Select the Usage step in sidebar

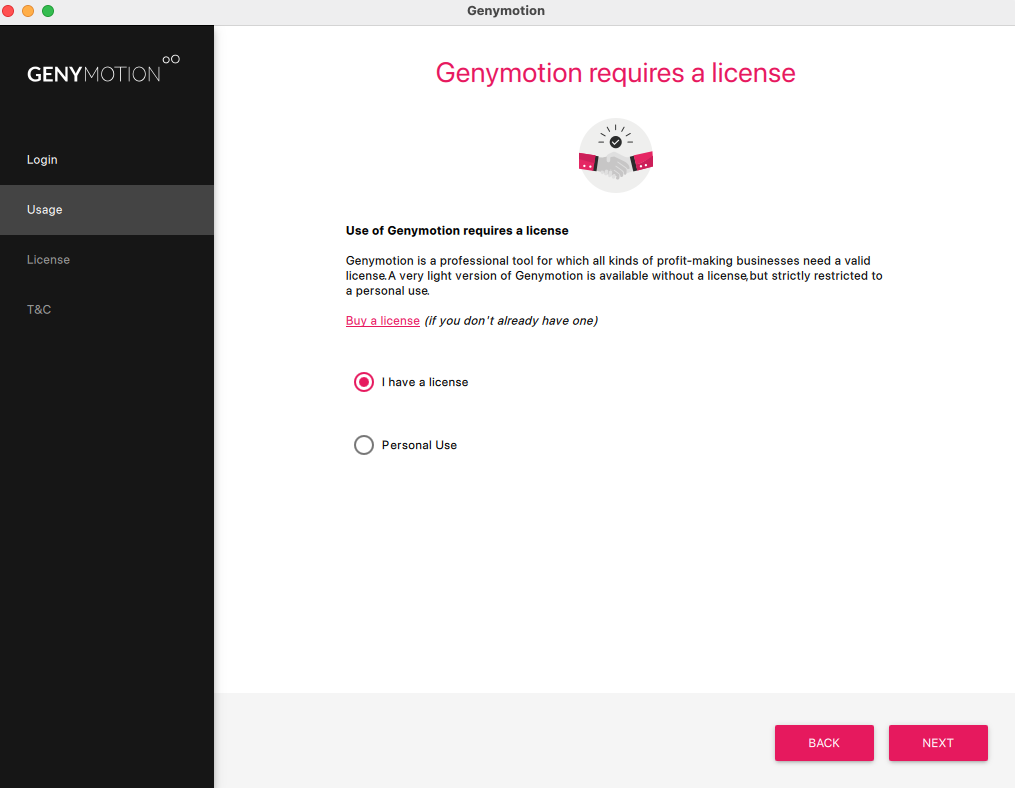(x=45, y=210)
